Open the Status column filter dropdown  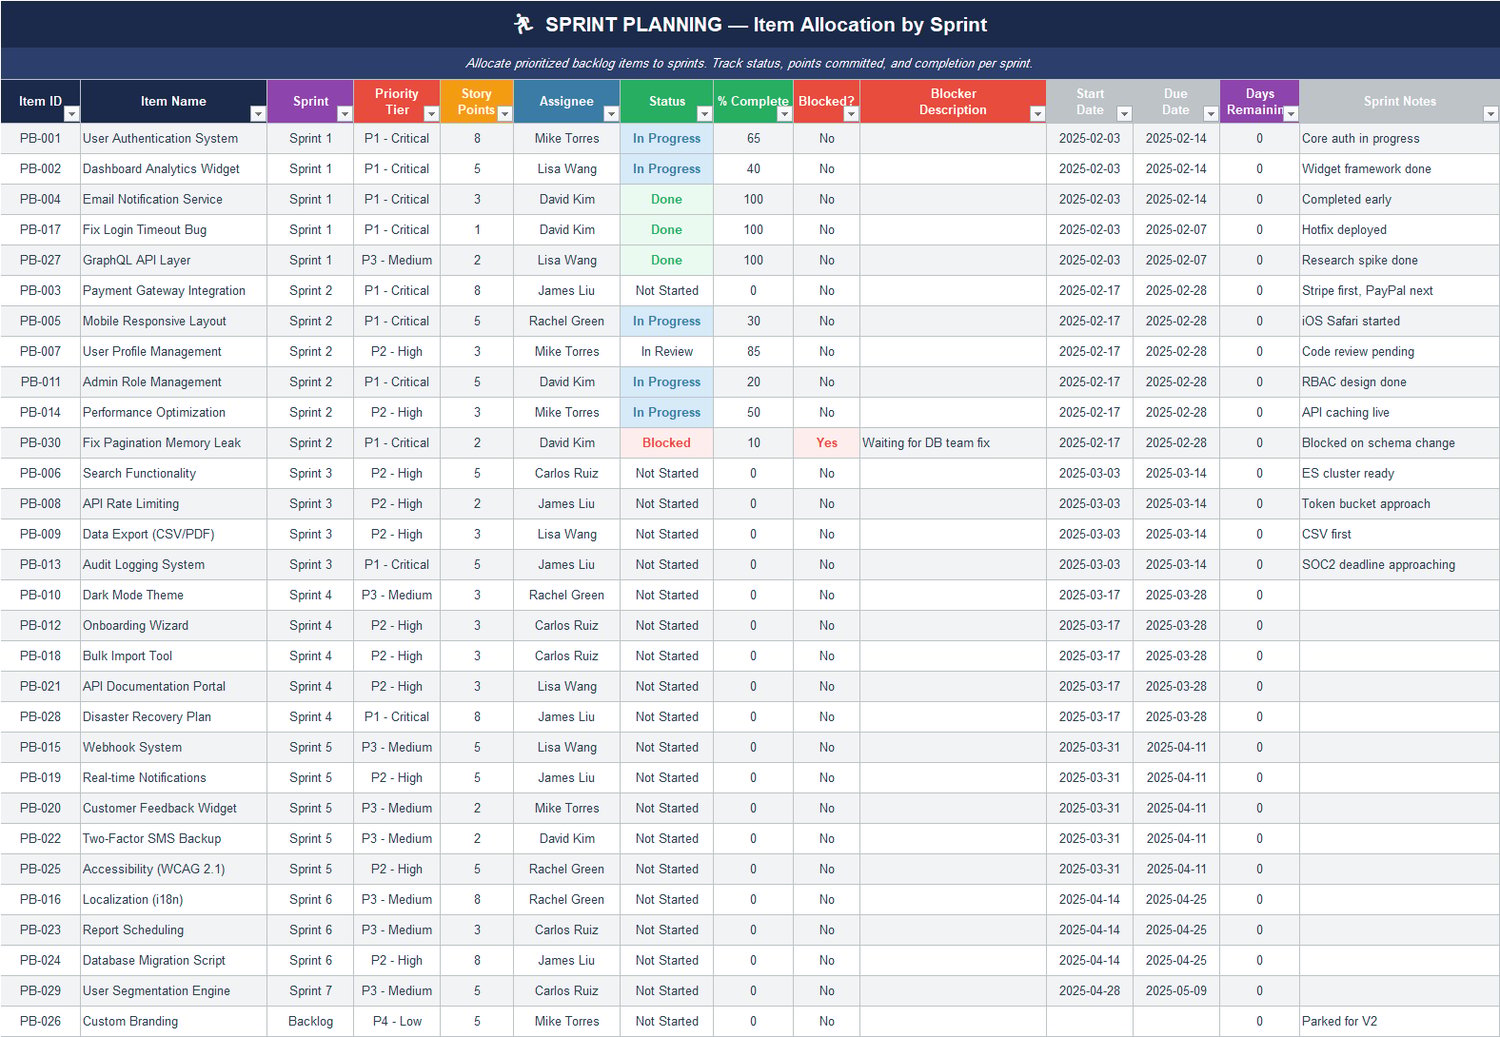click(704, 114)
